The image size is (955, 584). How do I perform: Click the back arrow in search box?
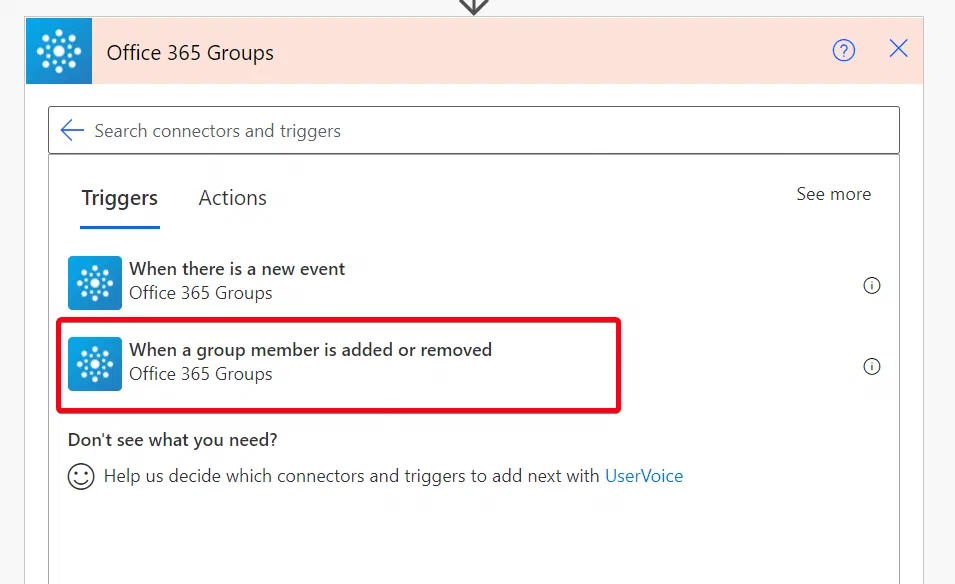pyautogui.click(x=72, y=130)
